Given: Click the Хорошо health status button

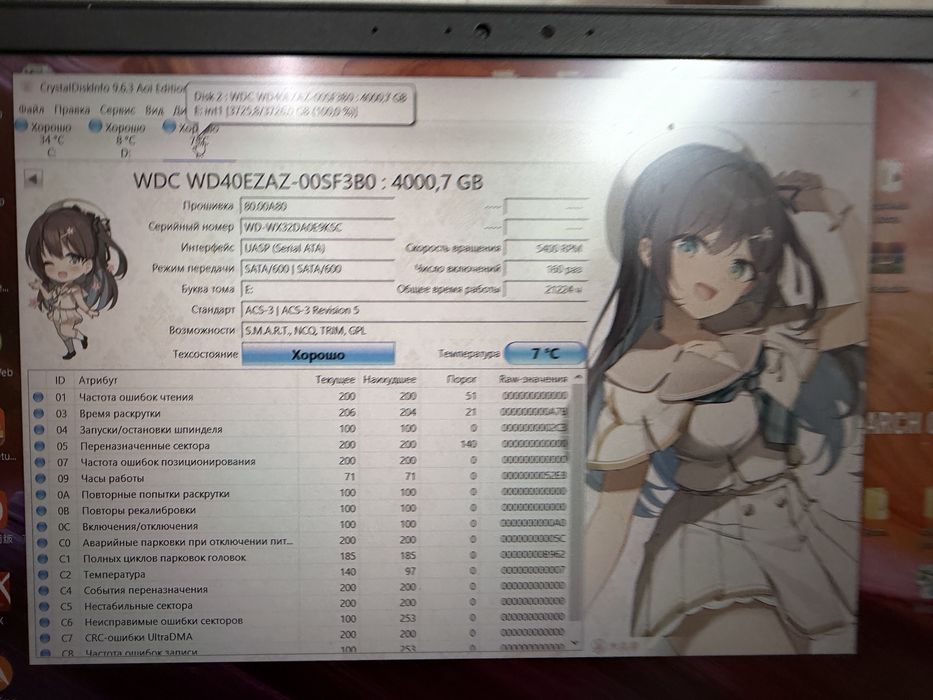Looking at the screenshot, I should pos(318,354).
